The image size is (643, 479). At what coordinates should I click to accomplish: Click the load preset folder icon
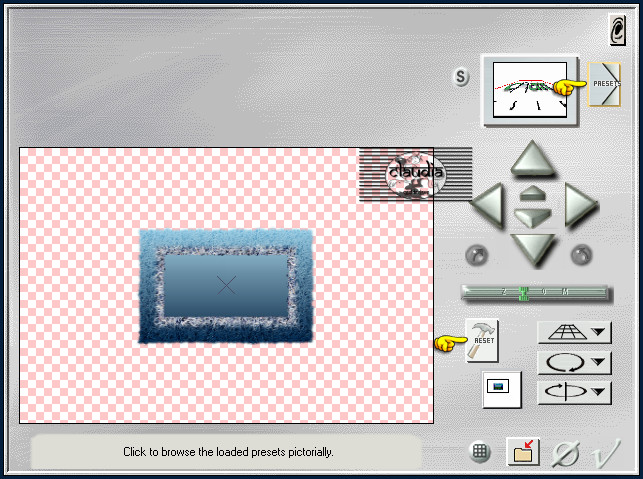pos(523,452)
